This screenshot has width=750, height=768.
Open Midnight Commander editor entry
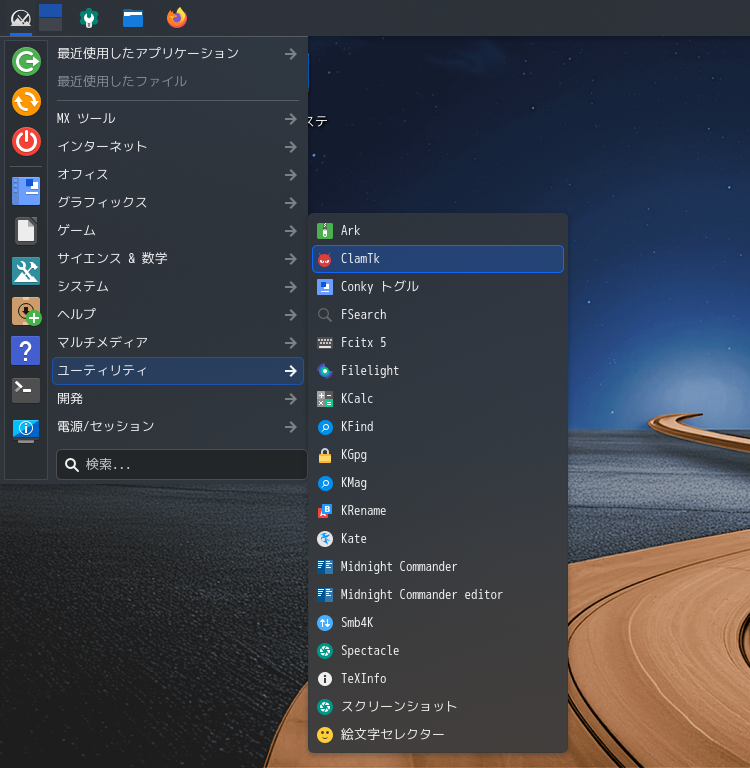437,595
